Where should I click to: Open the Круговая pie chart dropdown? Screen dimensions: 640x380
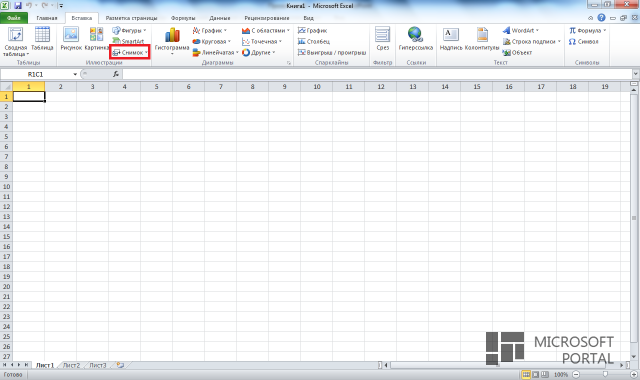211,42
